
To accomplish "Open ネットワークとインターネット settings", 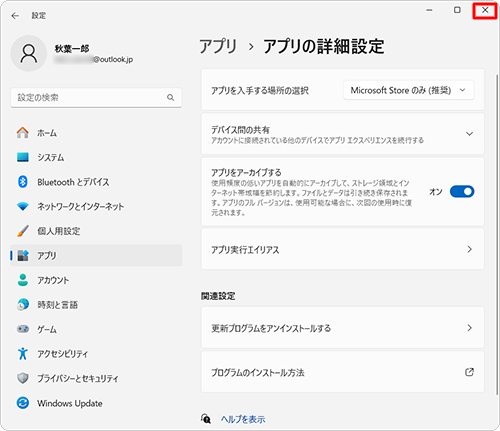I will [x=96, y=206].
